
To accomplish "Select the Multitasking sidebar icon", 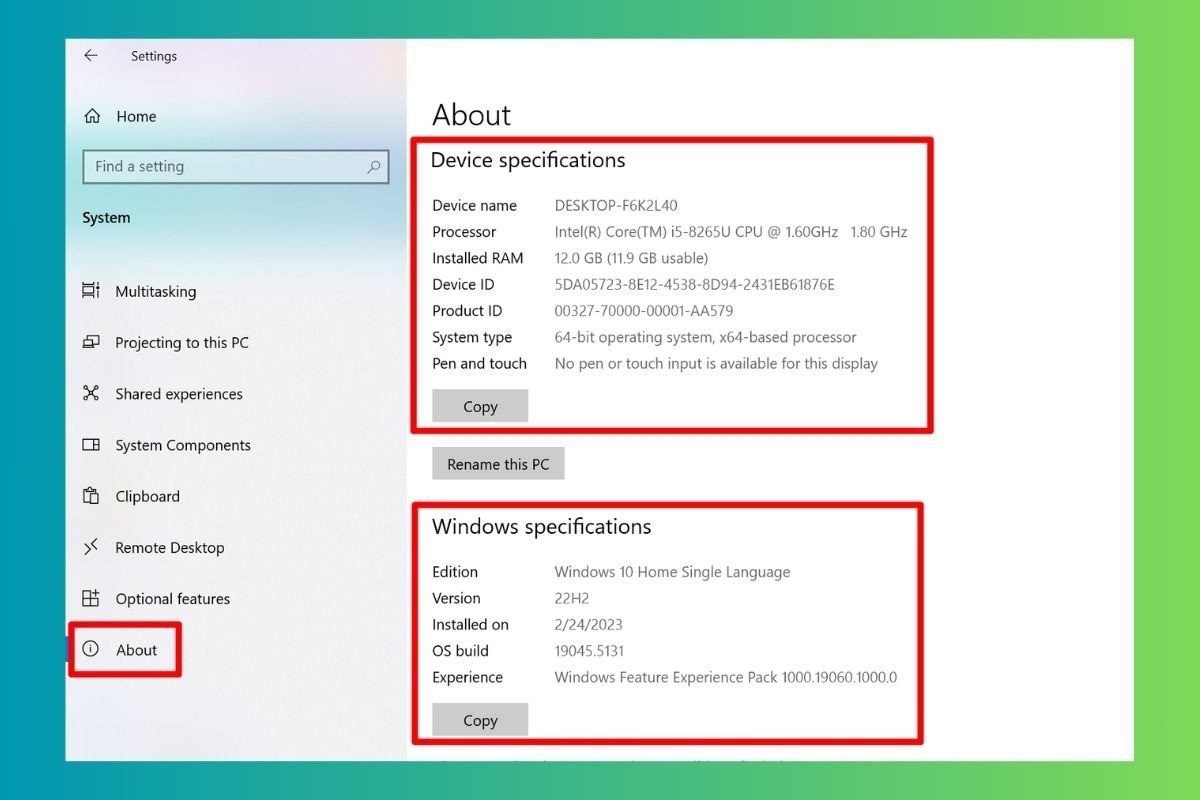I will (91, 291).
